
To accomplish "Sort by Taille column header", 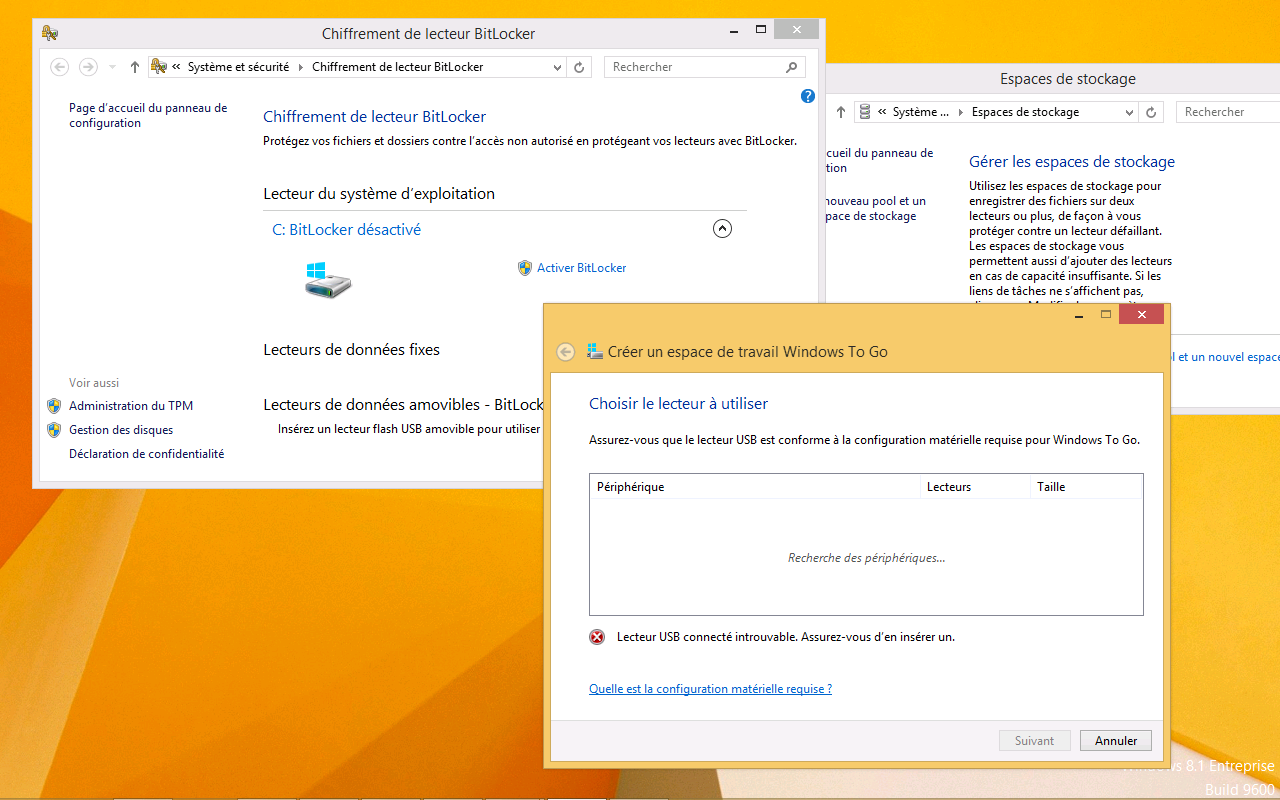I will (x=1086, y=487).
